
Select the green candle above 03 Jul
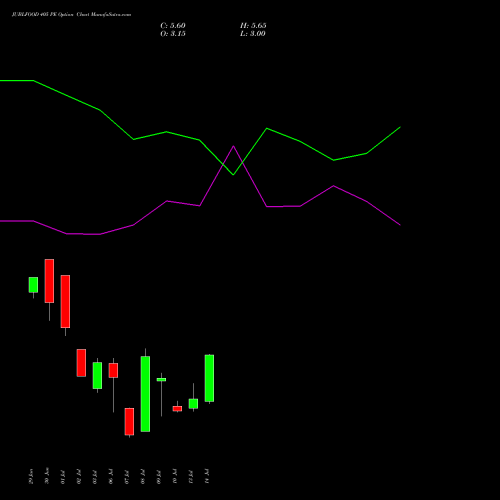97,375
